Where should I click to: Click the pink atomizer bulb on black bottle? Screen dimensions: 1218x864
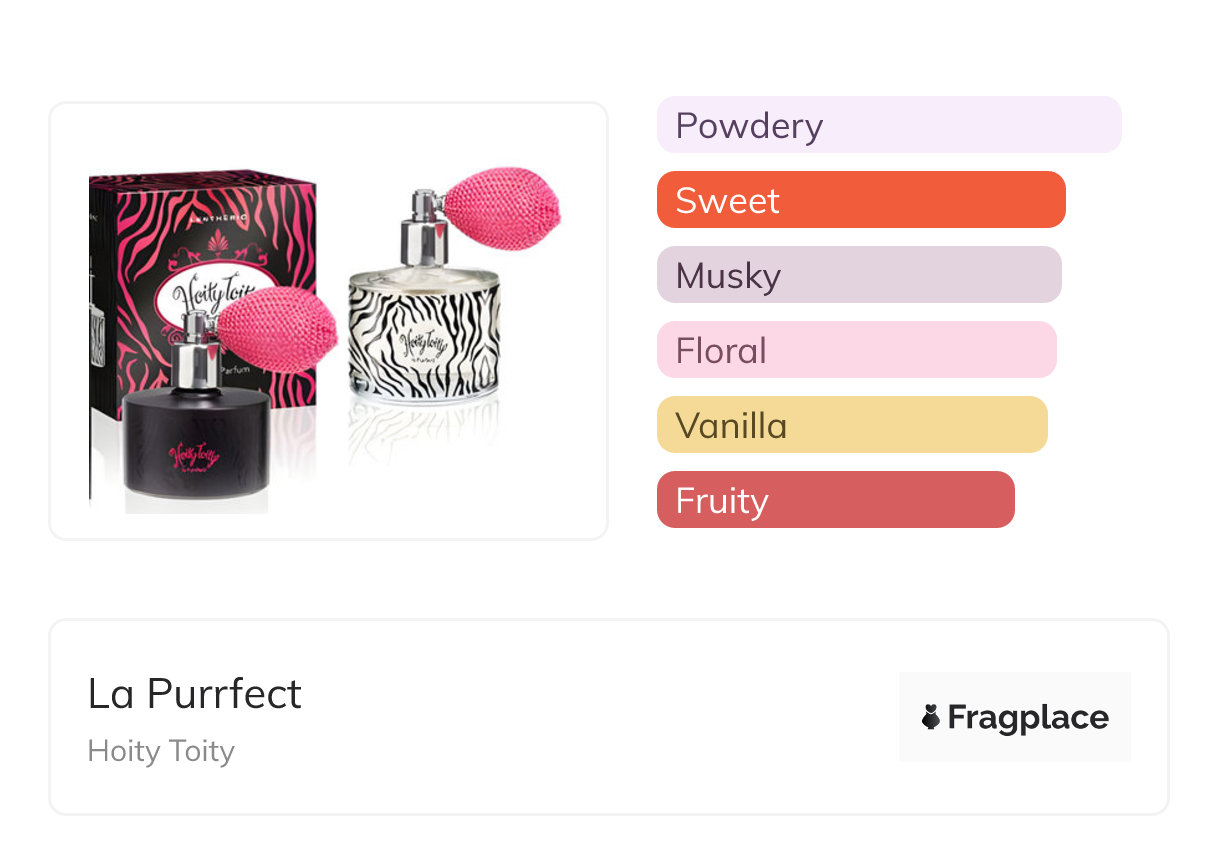275,330
